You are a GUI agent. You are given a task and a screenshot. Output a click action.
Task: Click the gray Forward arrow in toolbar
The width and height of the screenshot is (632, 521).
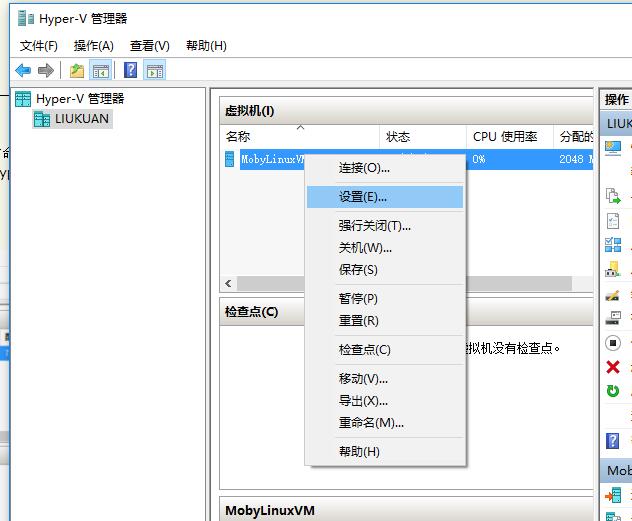pyautogui.click(x=46, y=71)
